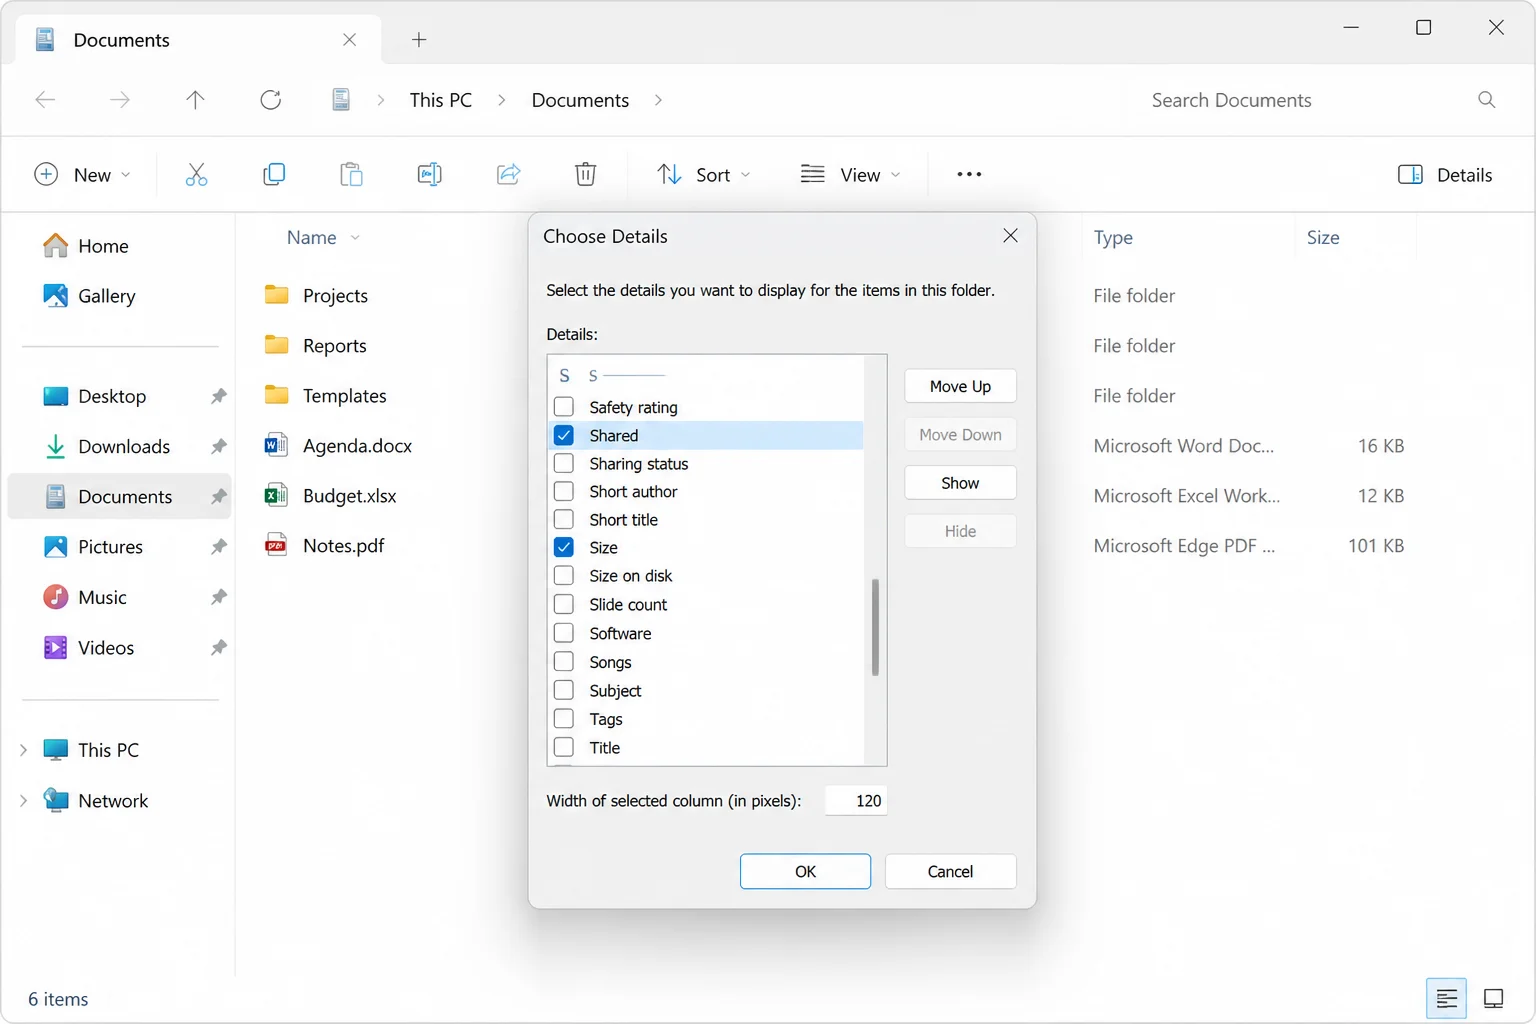Click the Size column header
The width and height of the screenshot is (1536, 1024).
point(1323,238)
